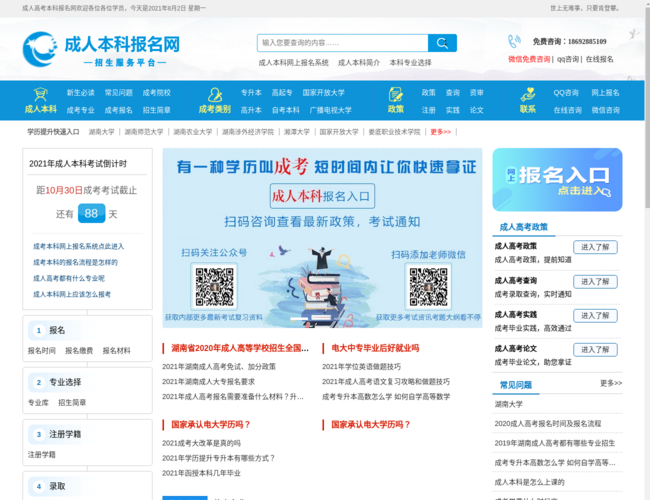Open article 电大中专毕业后好就业吗

tap(375, 348)
